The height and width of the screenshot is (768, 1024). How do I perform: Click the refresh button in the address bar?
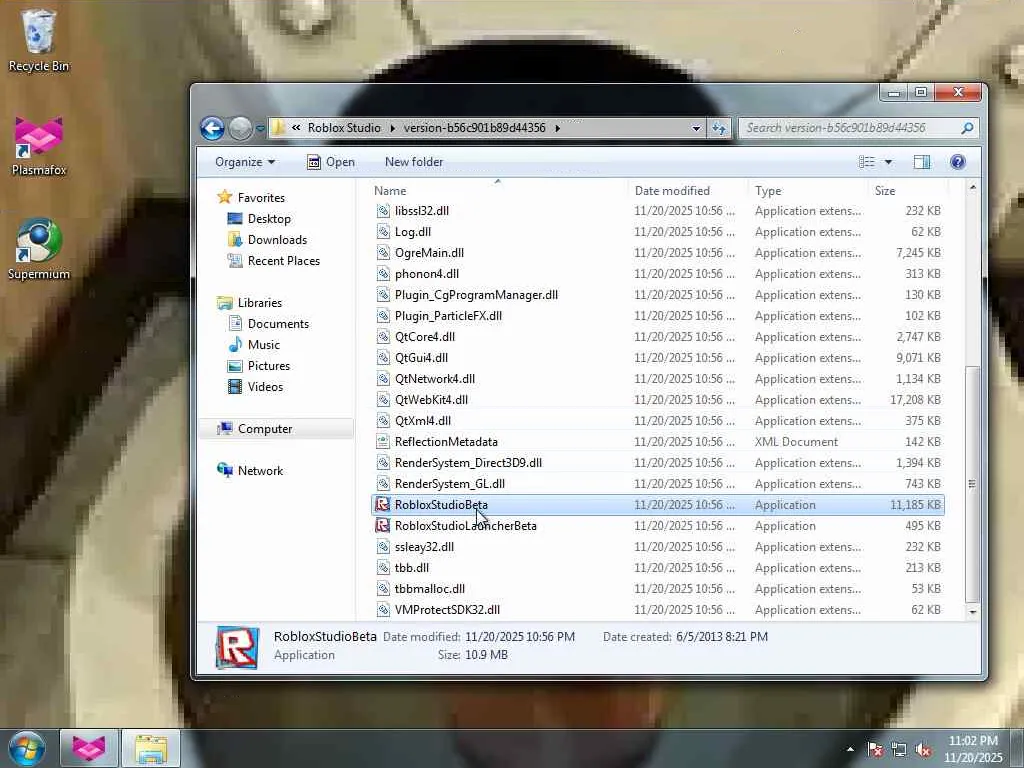pos(718,128)
